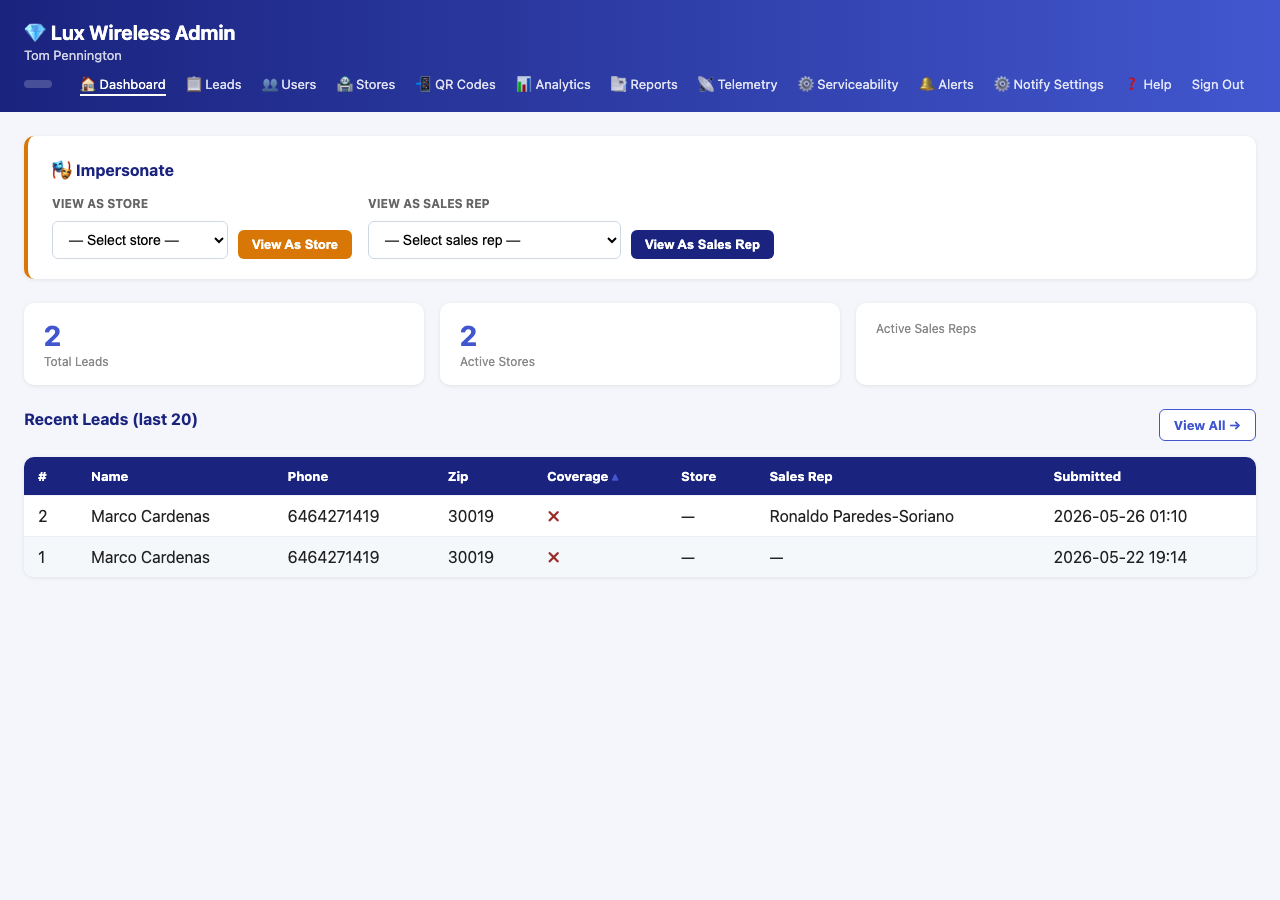View the Alerts page

pos(946,85)
